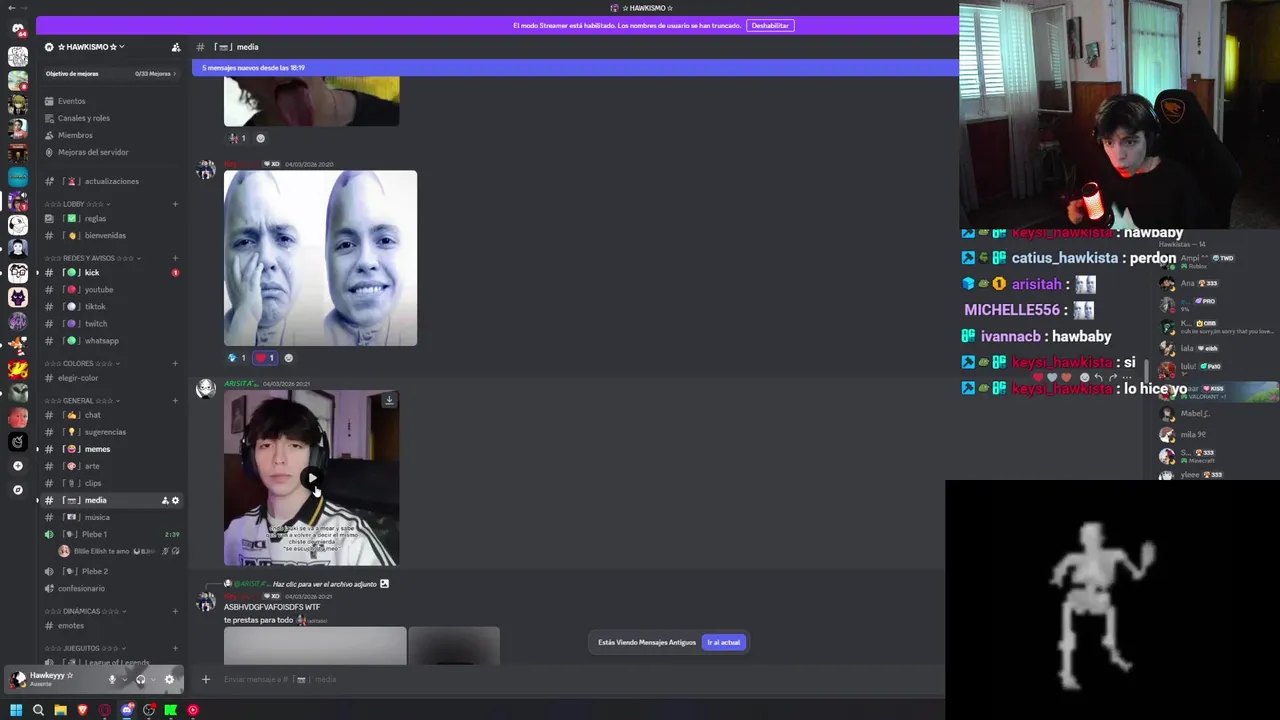
Task: Play the video posted by ARISITA
Action: [x=312, y=478]
